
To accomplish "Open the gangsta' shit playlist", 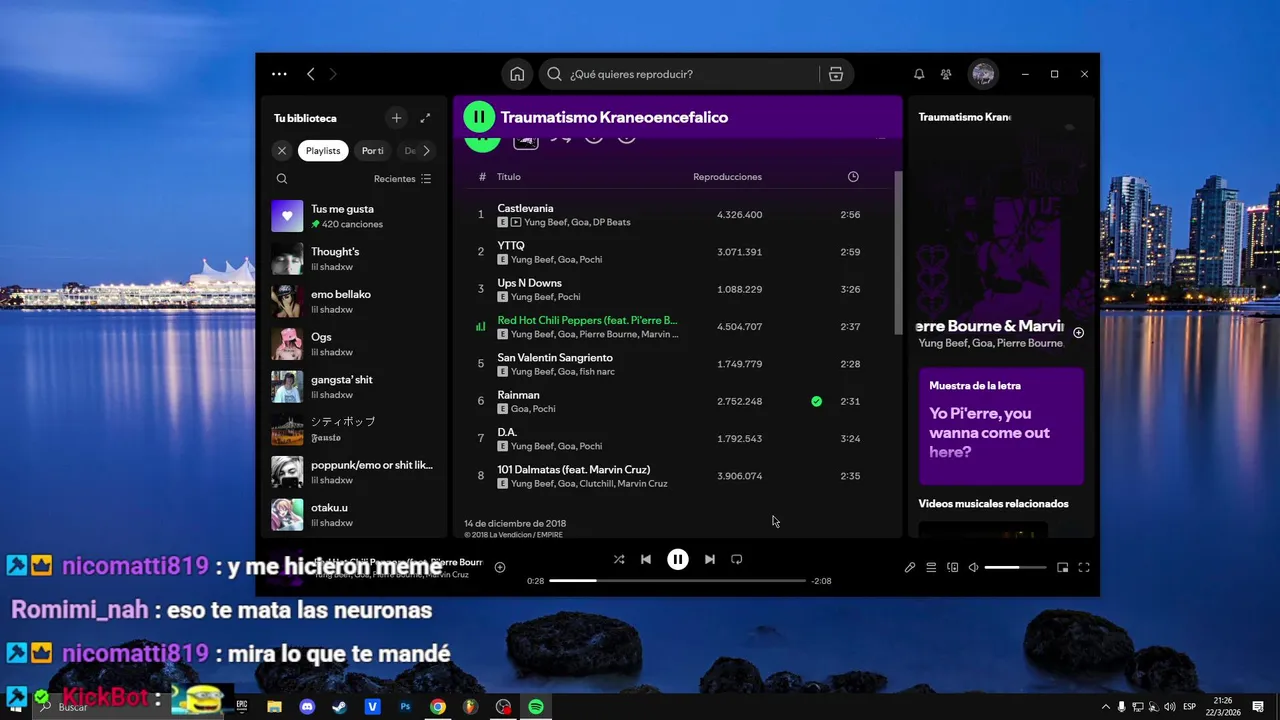I will [354, 386].
